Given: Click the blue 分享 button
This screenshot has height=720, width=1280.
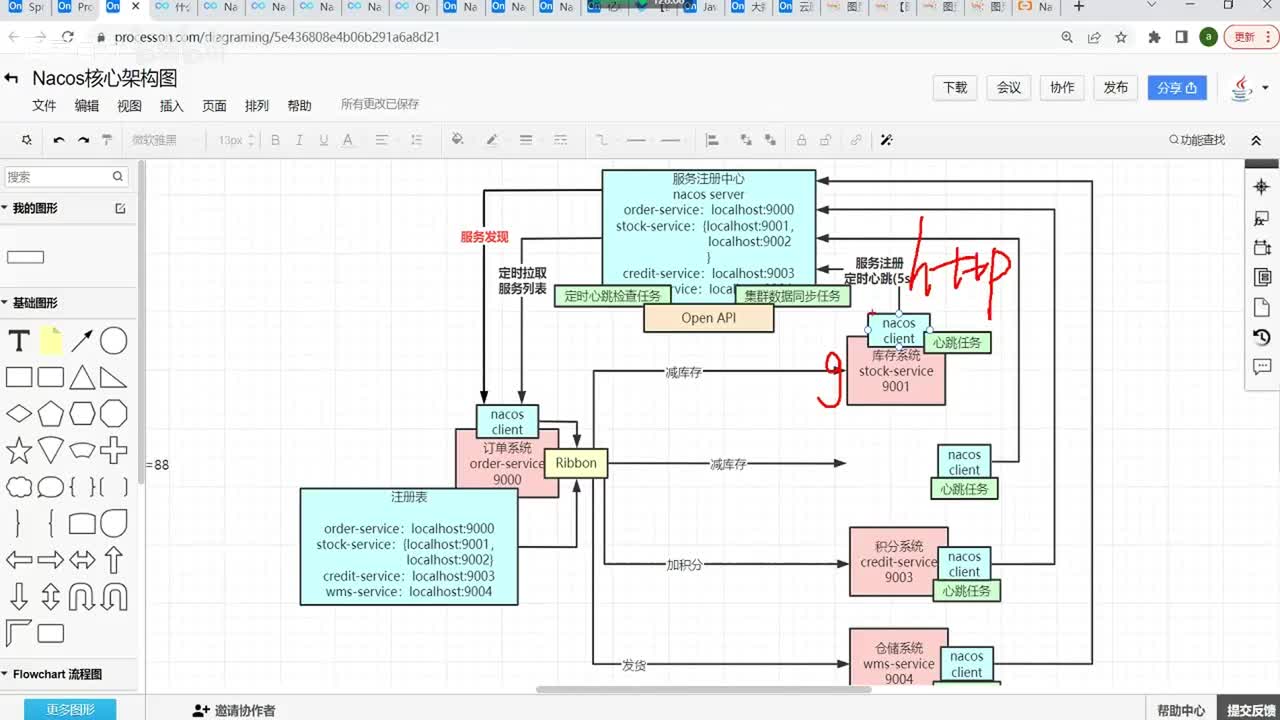Looking at the screenshot, I should click(1177, 87).
